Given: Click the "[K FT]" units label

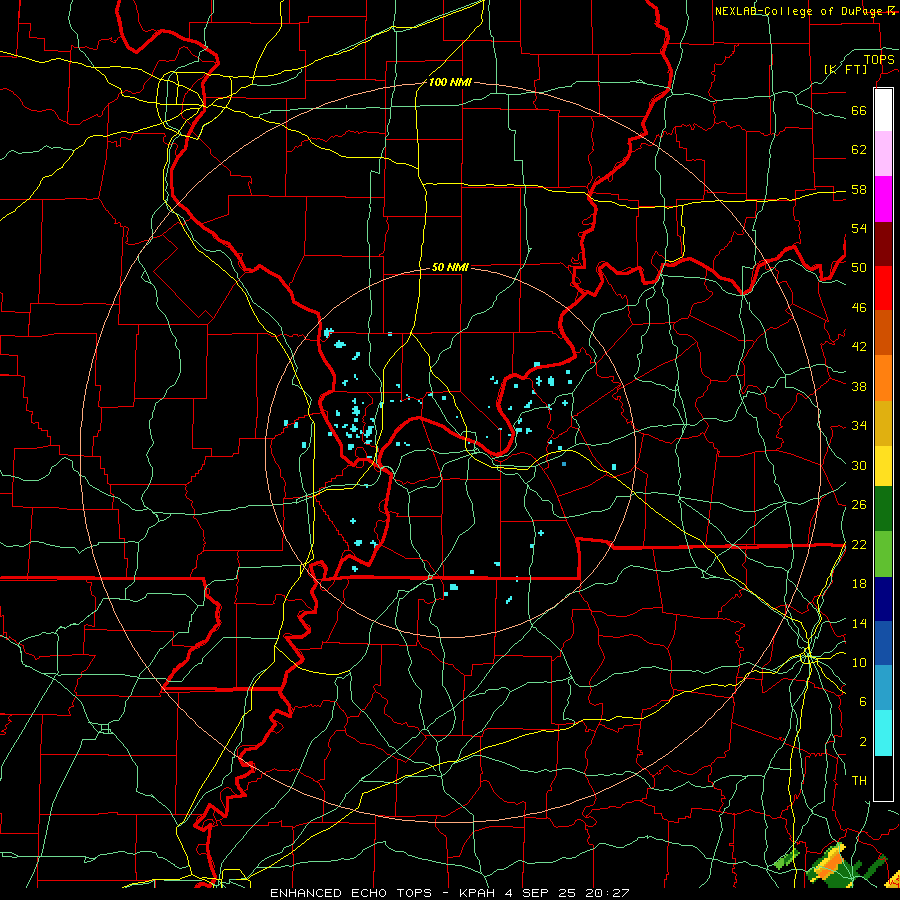Looking at the screenshot, I should coord(846,70).
